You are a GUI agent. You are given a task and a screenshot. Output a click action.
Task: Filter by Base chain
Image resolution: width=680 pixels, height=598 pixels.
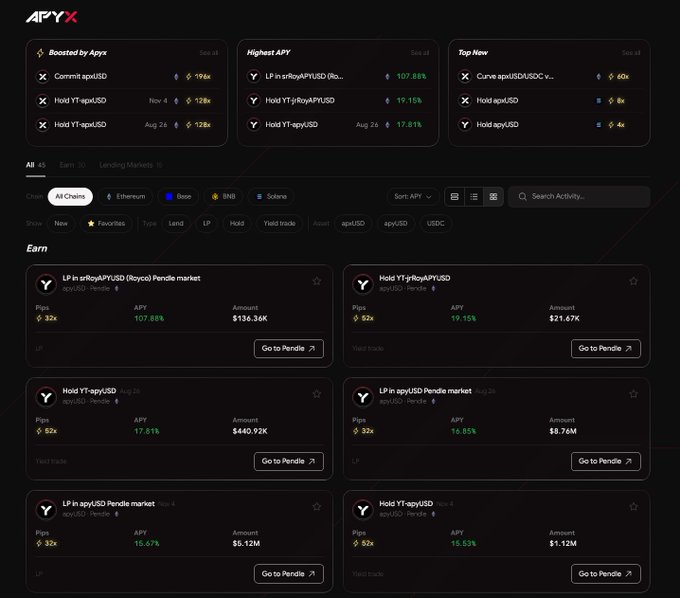(x=178, y=196)
